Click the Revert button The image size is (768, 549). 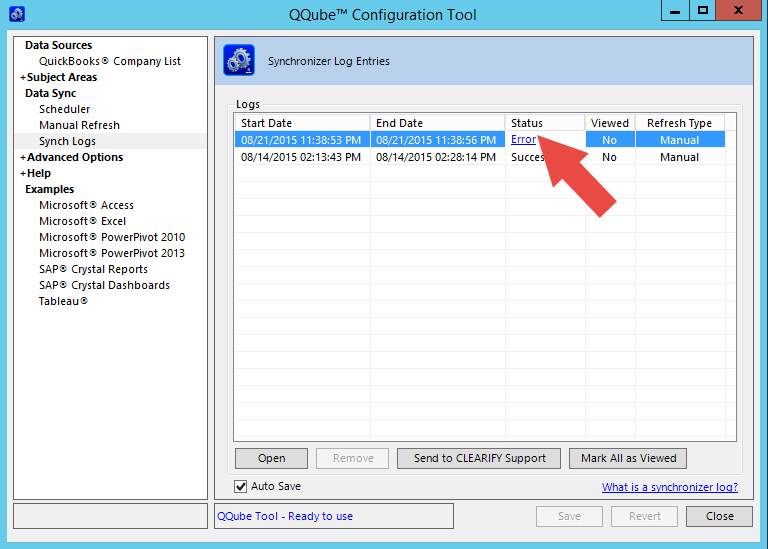pyautogui.click(x=645, y=516)
